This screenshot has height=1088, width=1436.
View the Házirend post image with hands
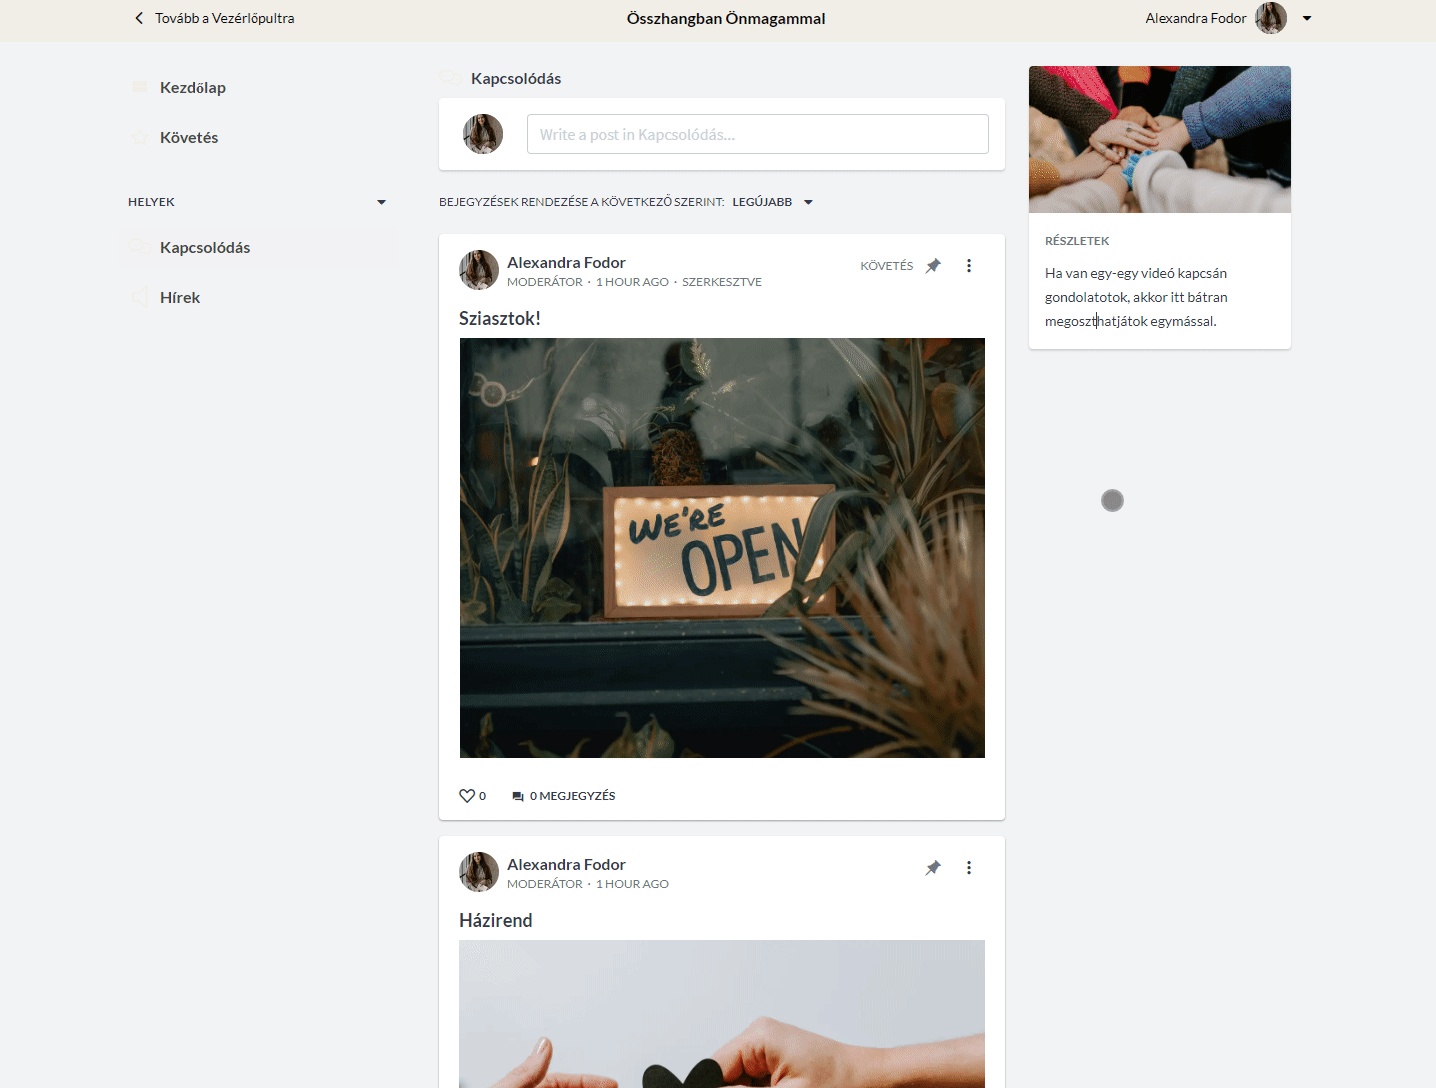(722, 1014)
